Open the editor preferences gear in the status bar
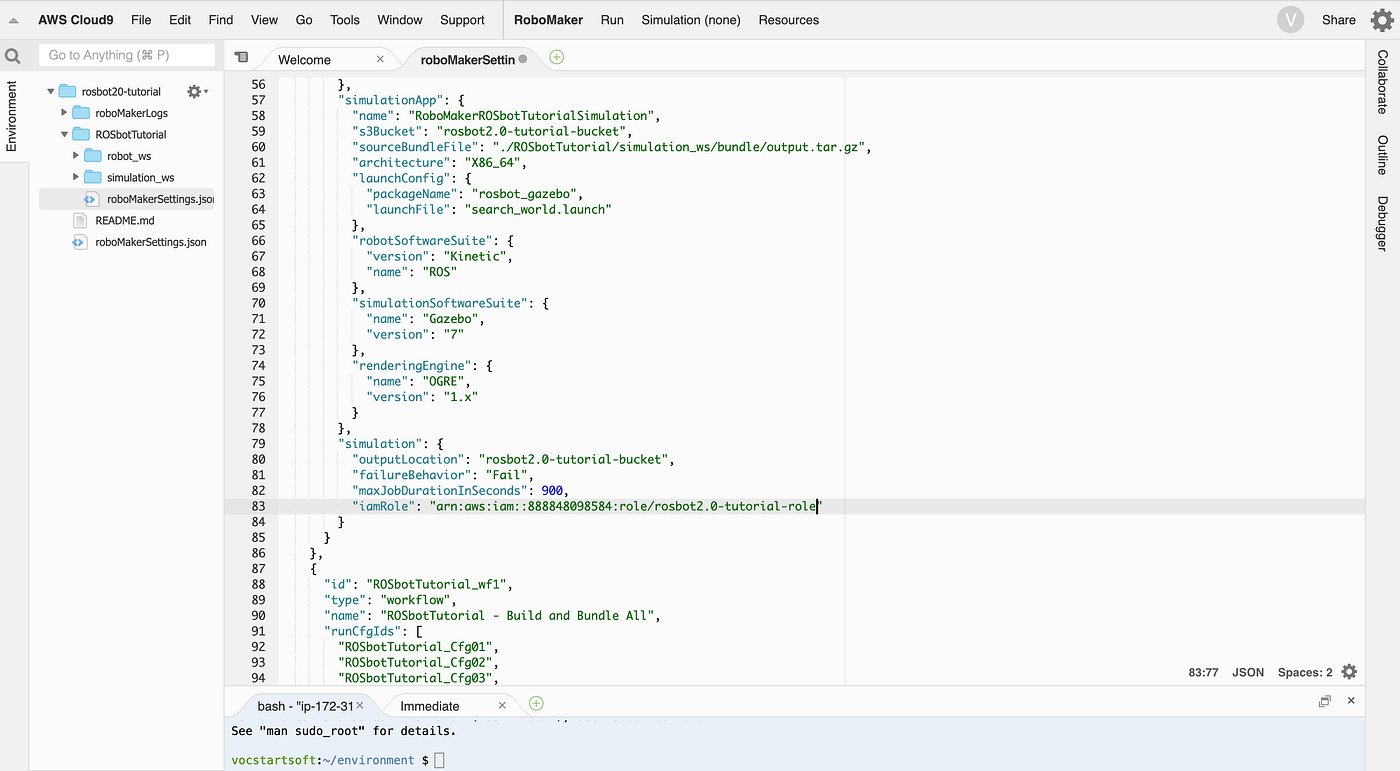 click(x=1349, y=672)
